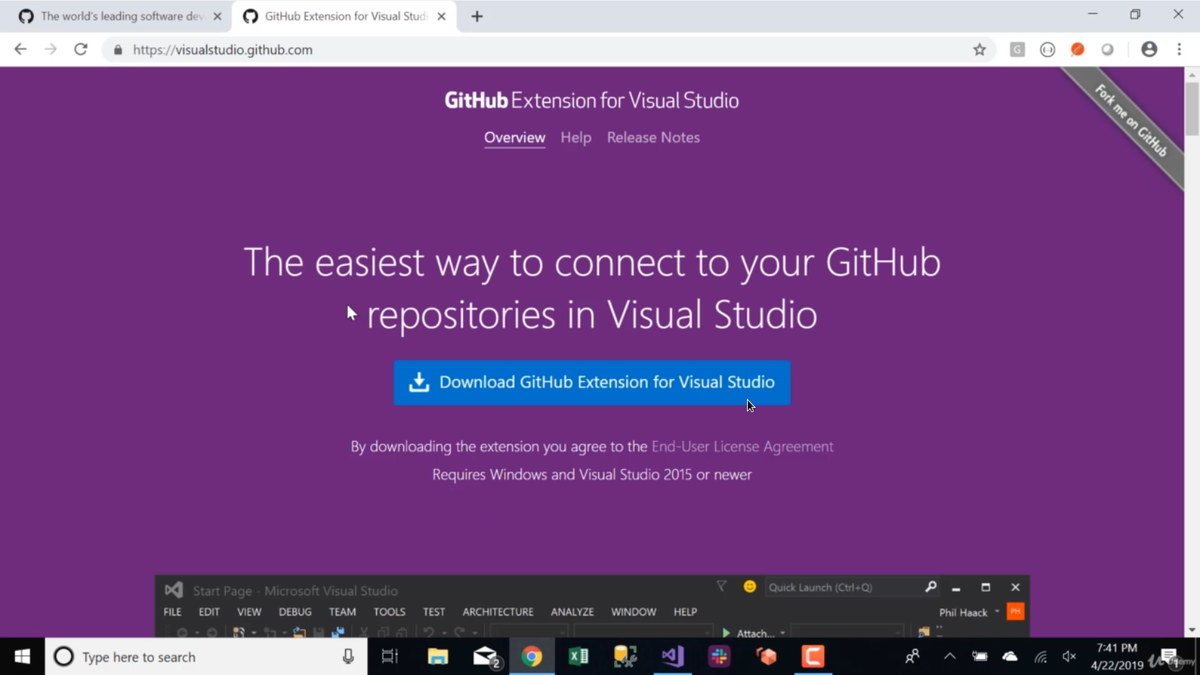Image resolution: width=1200 pixels, height=675 pixels.
Task: Click the DEBUG menu in Visual Studio image
Action: click(x=295, y=612)
